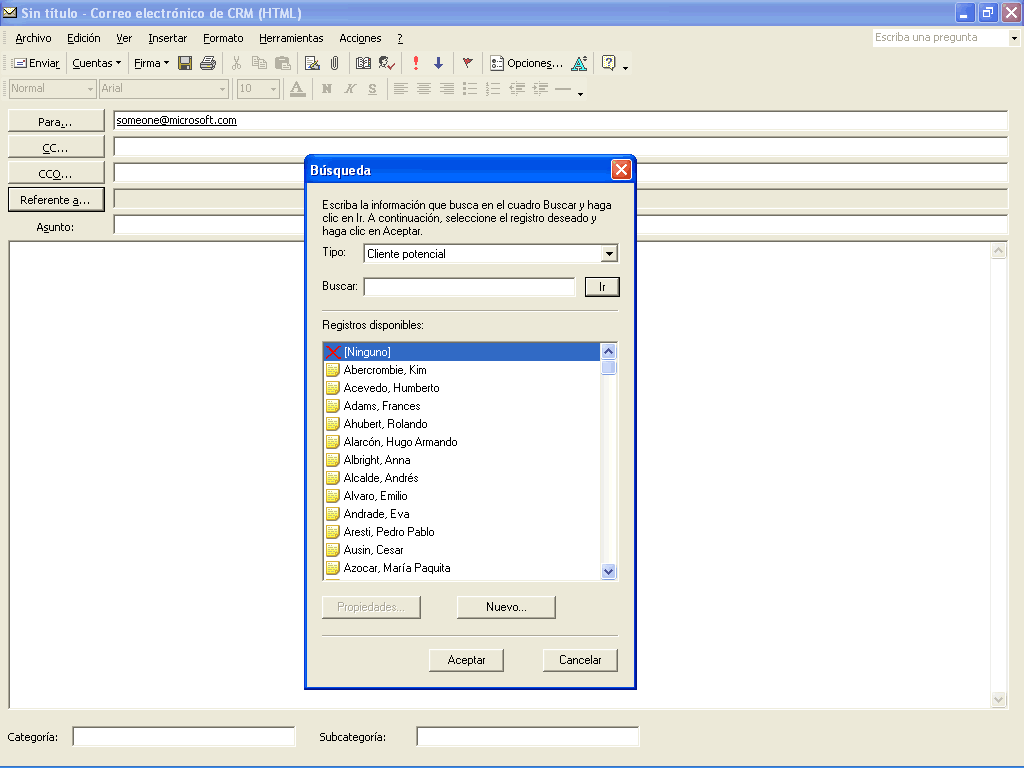Screen dimensions: 1024x768
Task: Open the Arial font dropdown
Action: pos(222,89)
